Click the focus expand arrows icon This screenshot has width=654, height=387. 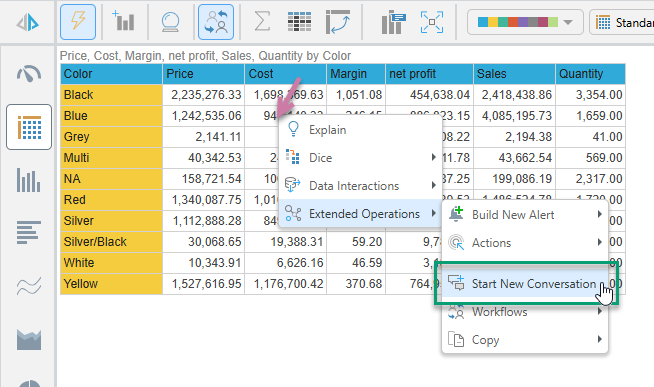(432, 22)
